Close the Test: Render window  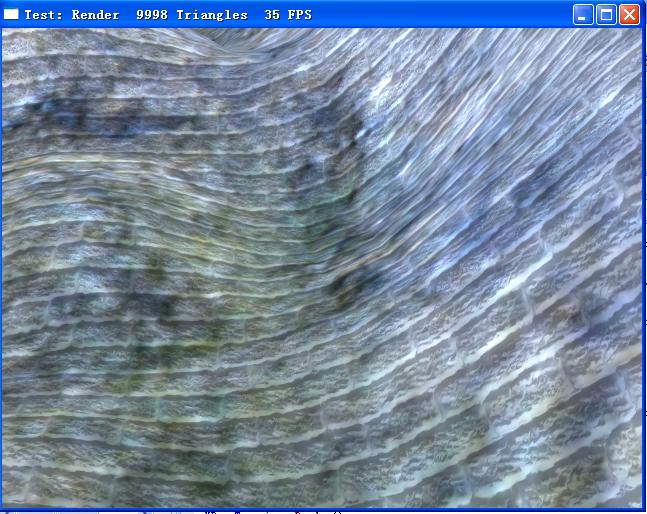coord(630,15)
